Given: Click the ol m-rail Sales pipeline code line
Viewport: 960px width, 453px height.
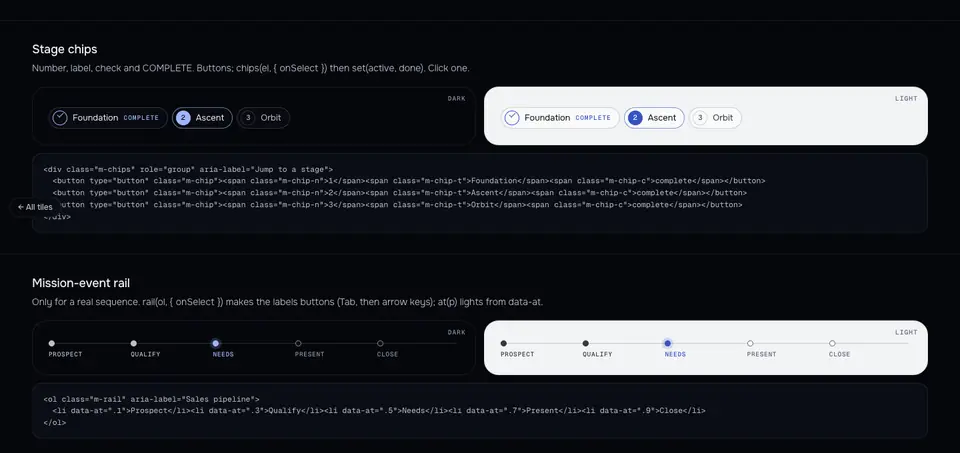Looking at the screenshot, I should click(x=151, y=399).
